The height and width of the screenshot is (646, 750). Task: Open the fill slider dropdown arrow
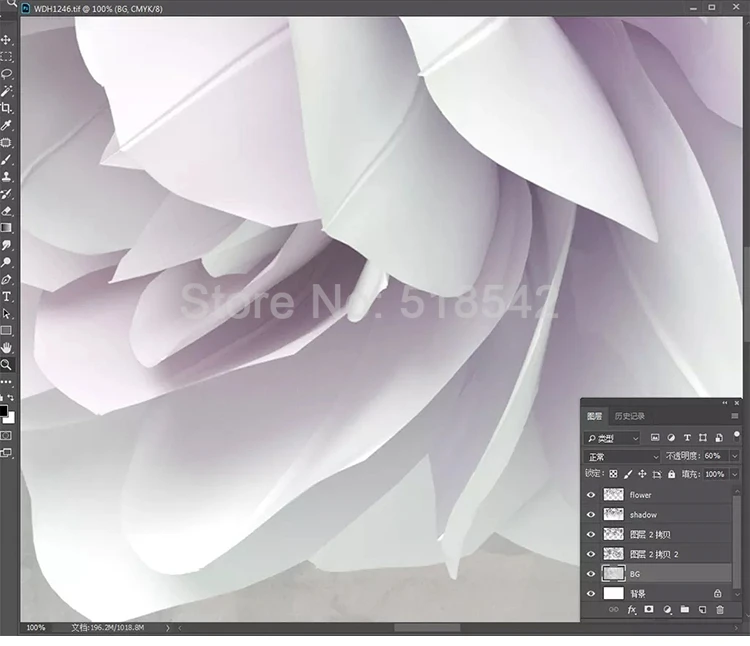click(735, 474)
